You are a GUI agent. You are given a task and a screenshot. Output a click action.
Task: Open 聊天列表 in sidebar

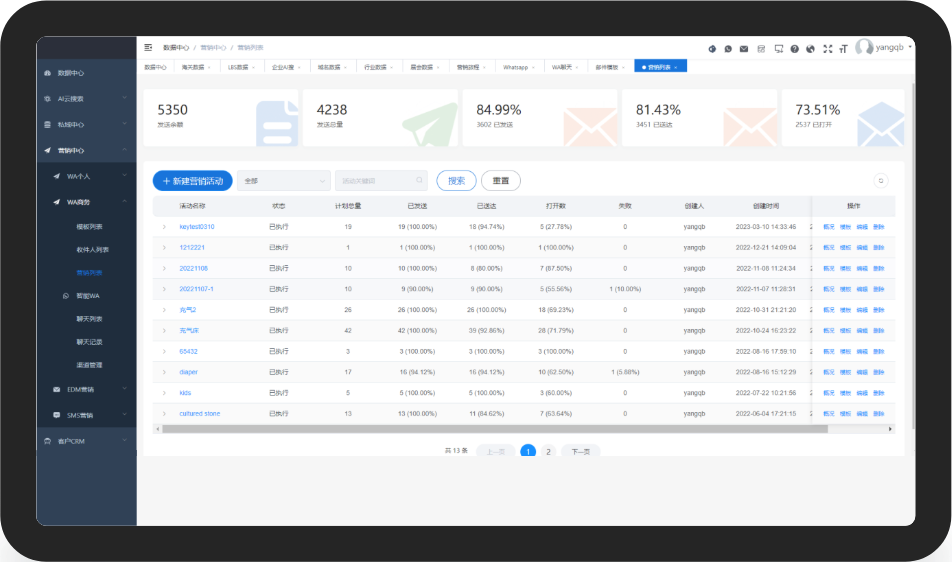[x=89, y=319]
